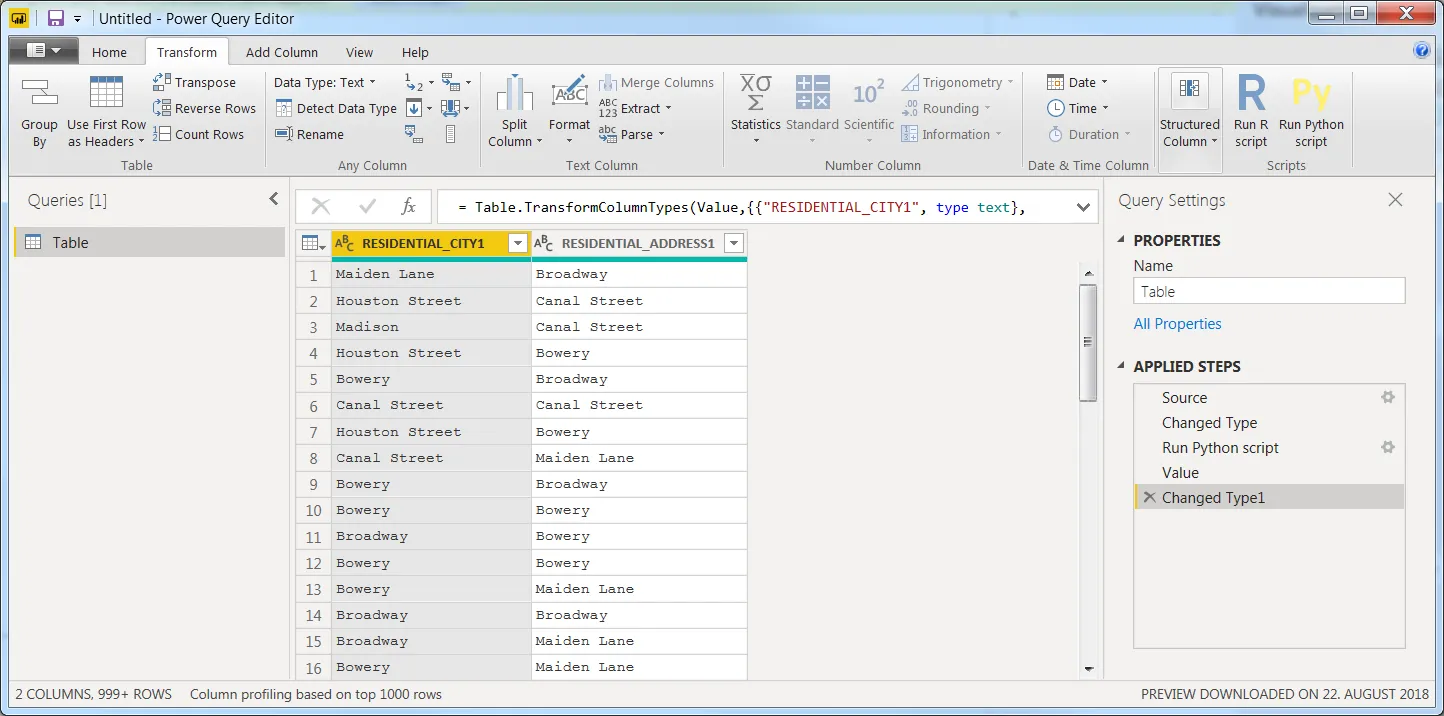Viewport: 1444px width, 716px height.
Task: Open Structured Column tool
Action: tap(1189, 90)
